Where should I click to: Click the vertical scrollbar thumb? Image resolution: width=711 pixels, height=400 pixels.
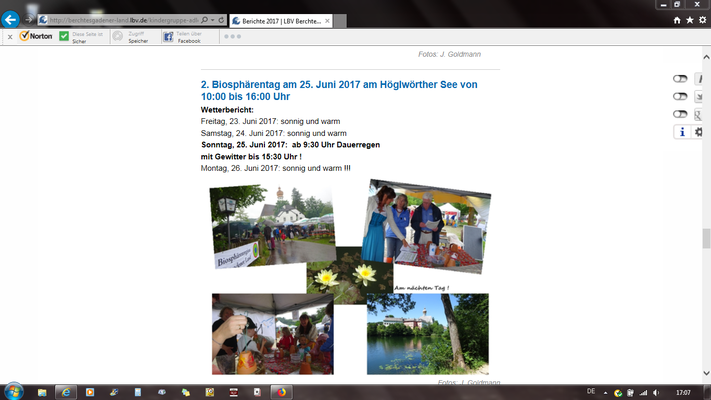[x=706, y=239]
